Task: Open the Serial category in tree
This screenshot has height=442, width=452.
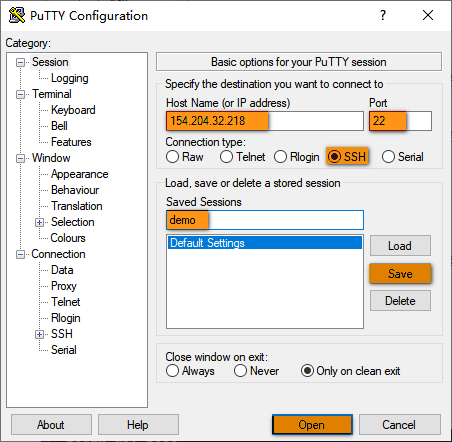Action: [x=64, y=350]
